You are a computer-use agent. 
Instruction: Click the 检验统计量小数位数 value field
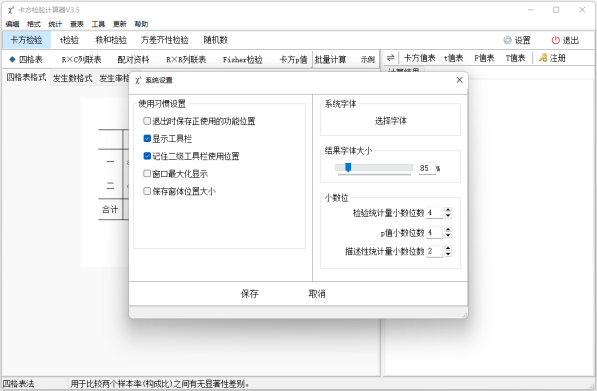pos(434,213)
